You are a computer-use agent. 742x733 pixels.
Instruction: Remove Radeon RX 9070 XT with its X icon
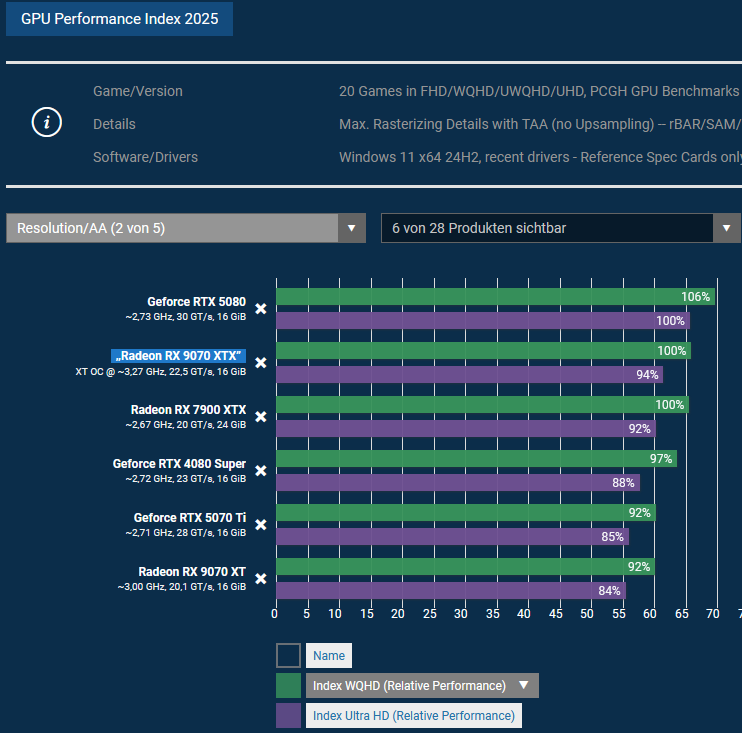tap(261, 578)
